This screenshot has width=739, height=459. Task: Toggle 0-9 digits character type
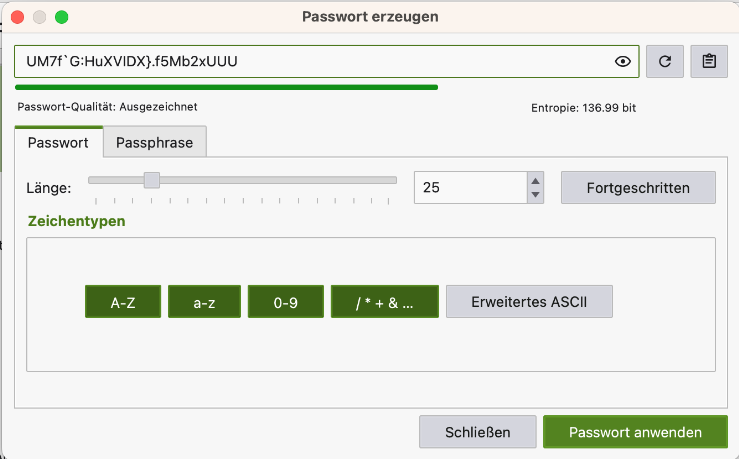pyautogui.click(x=285, y=302)
